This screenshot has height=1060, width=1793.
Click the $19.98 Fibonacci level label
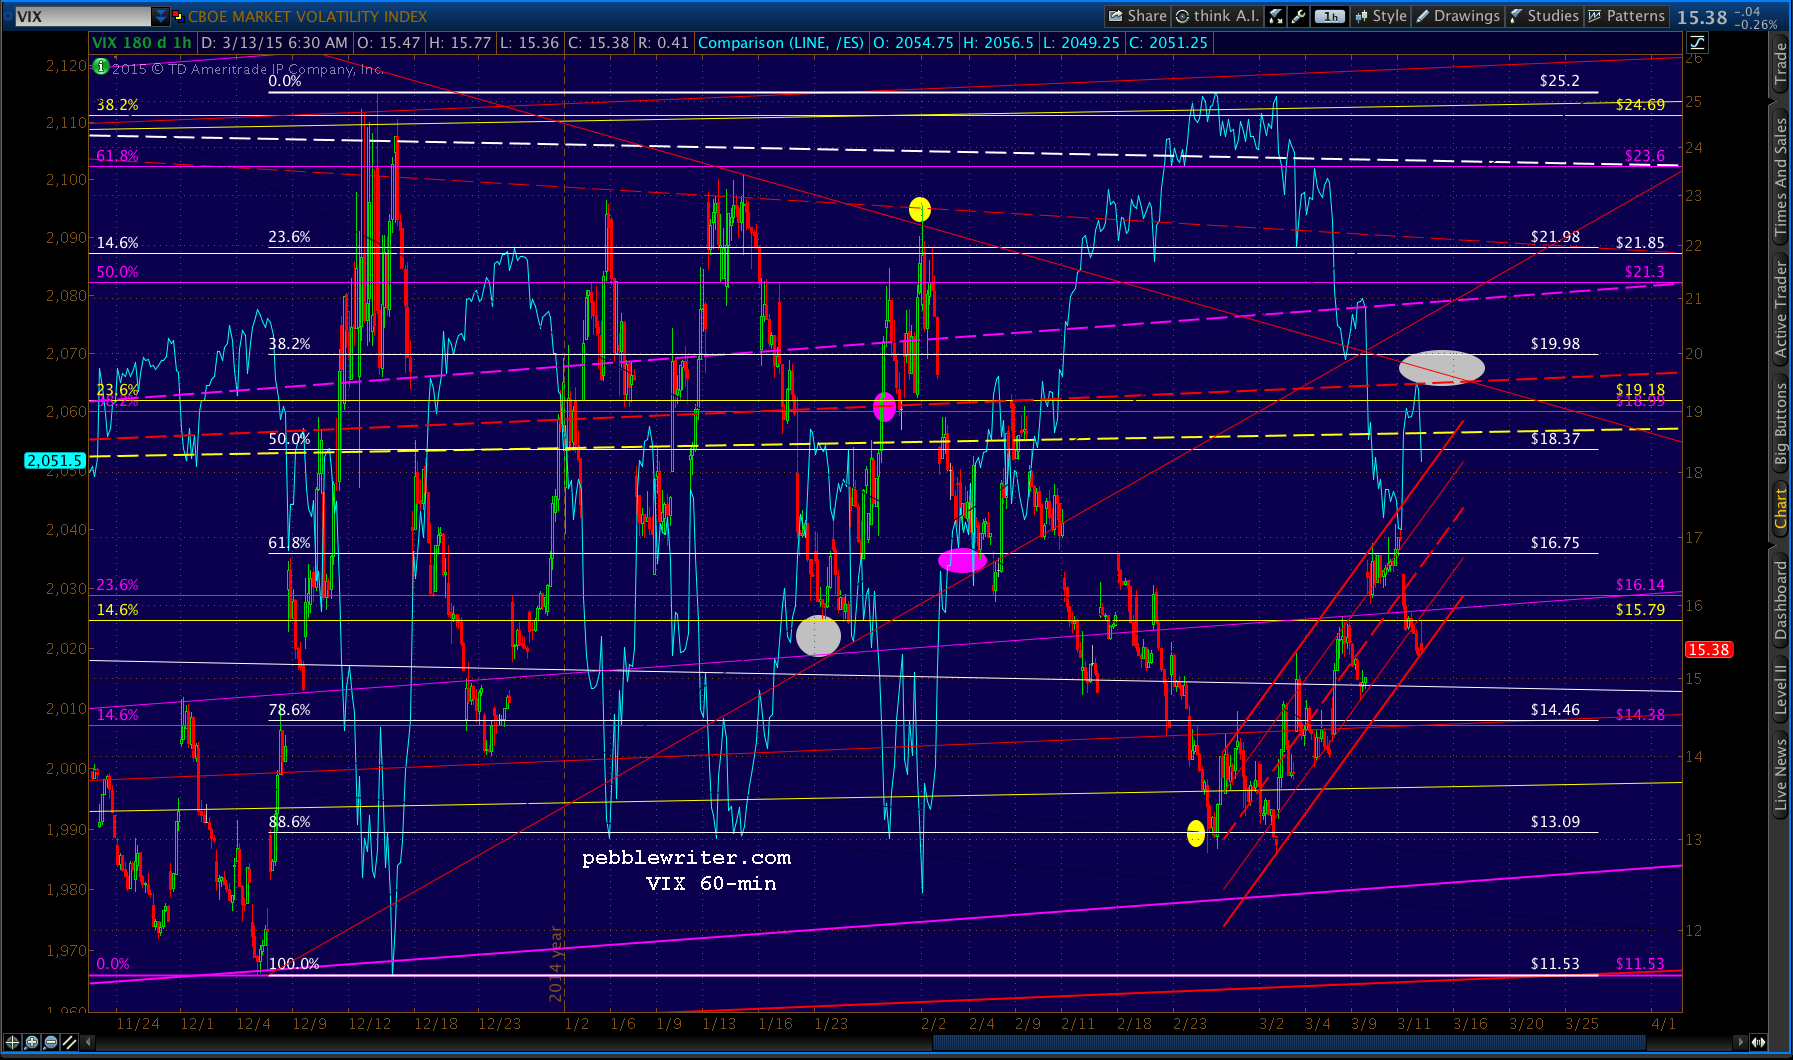(x=1555, y=343)
